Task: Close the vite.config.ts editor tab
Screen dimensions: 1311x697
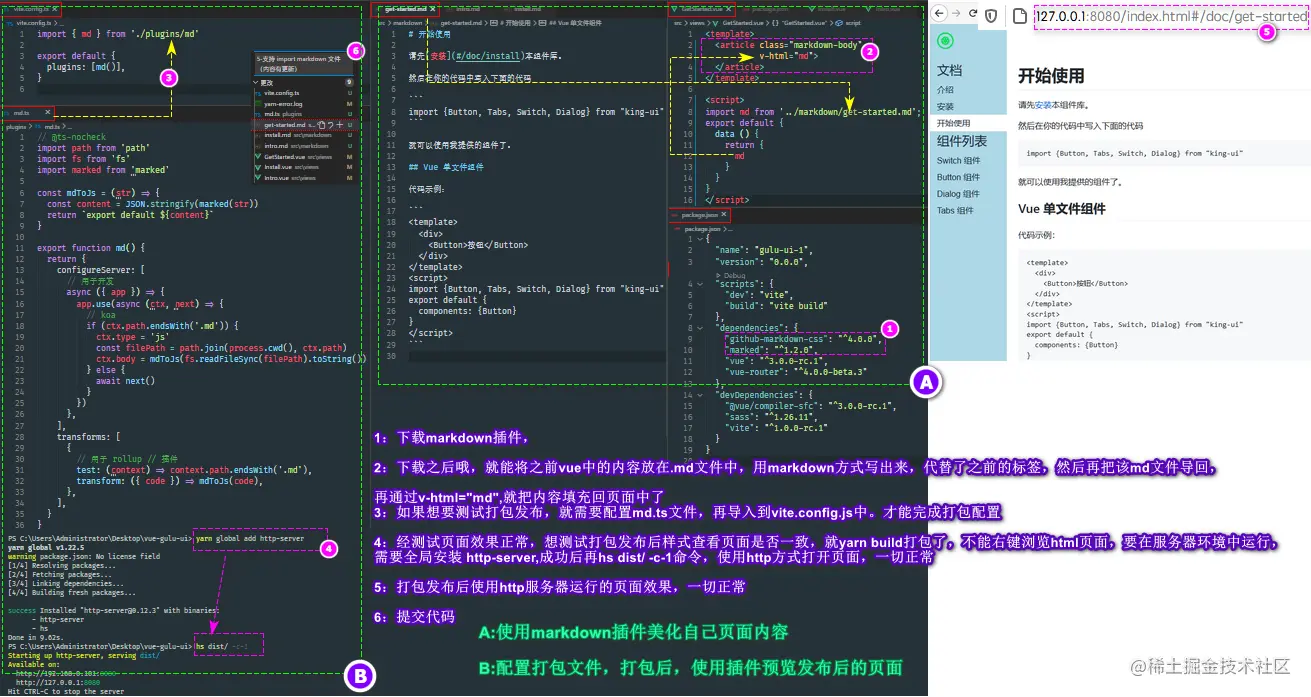Action: tap(55, 9)
